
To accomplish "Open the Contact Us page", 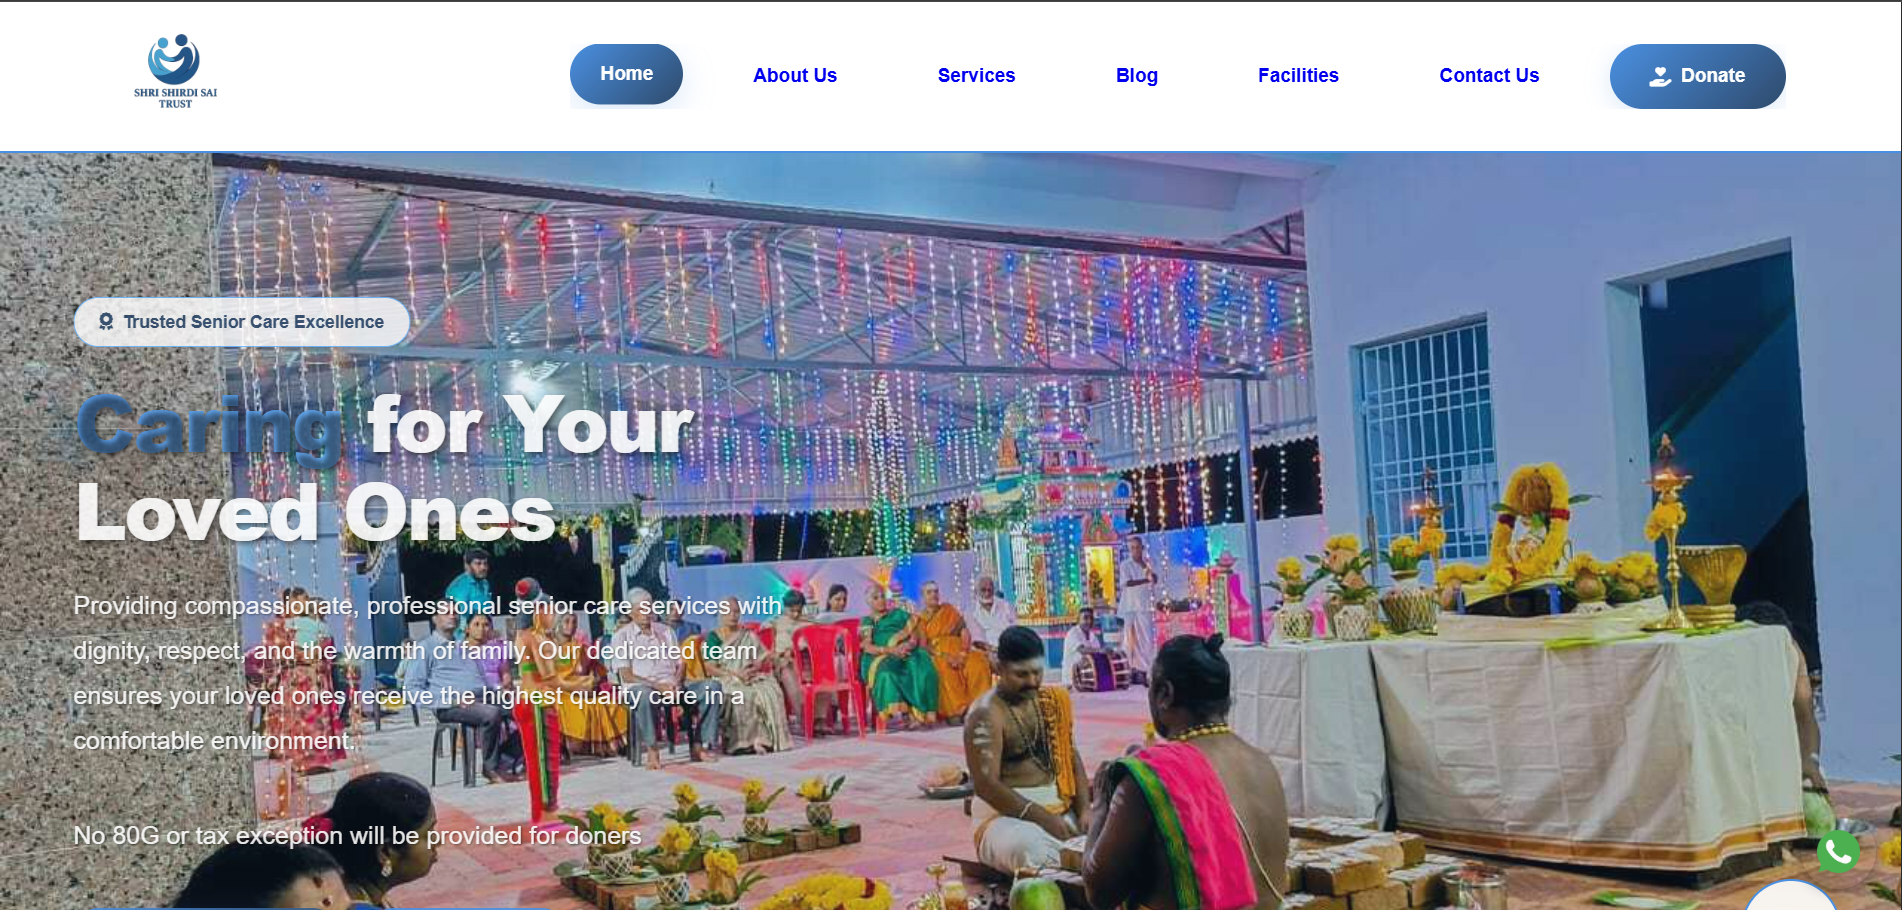I will 1489,75.
